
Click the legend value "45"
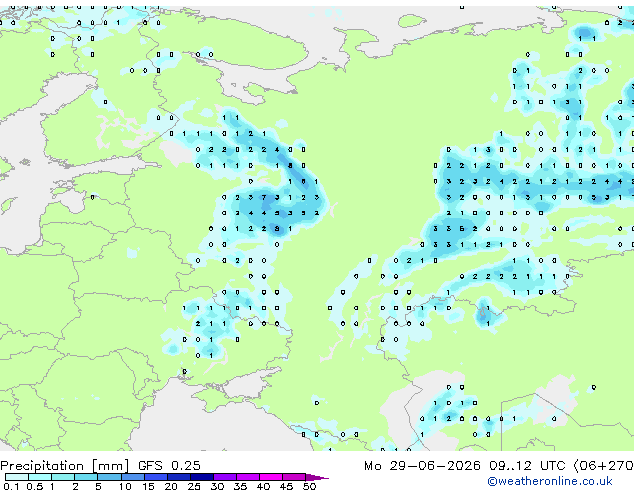coord(286,486)
